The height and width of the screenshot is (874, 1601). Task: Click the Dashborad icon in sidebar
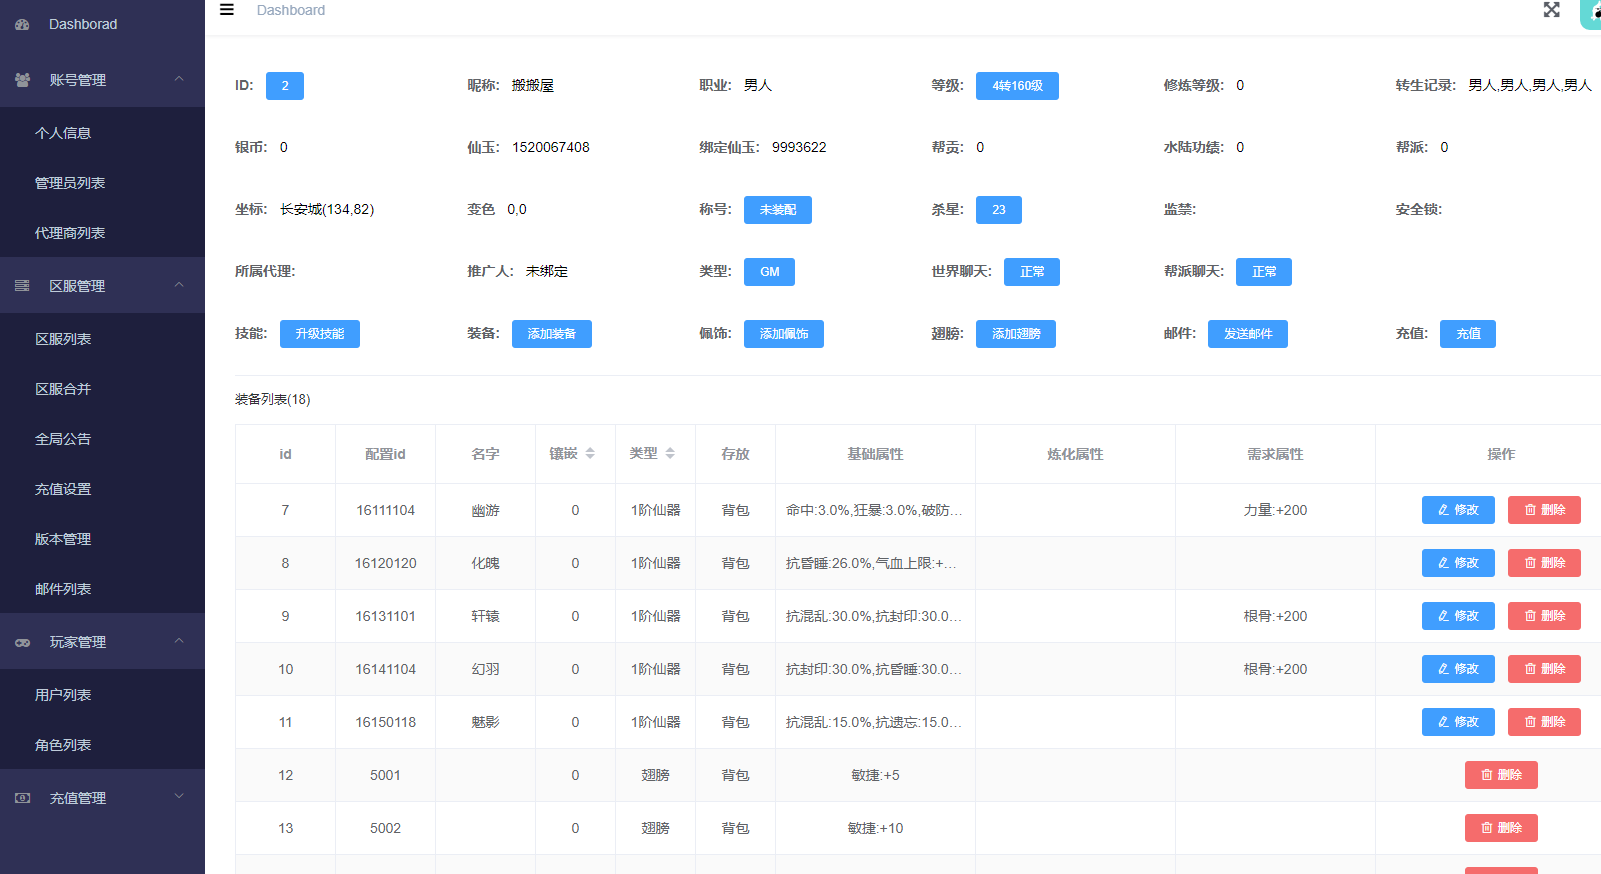click(22, 24)
